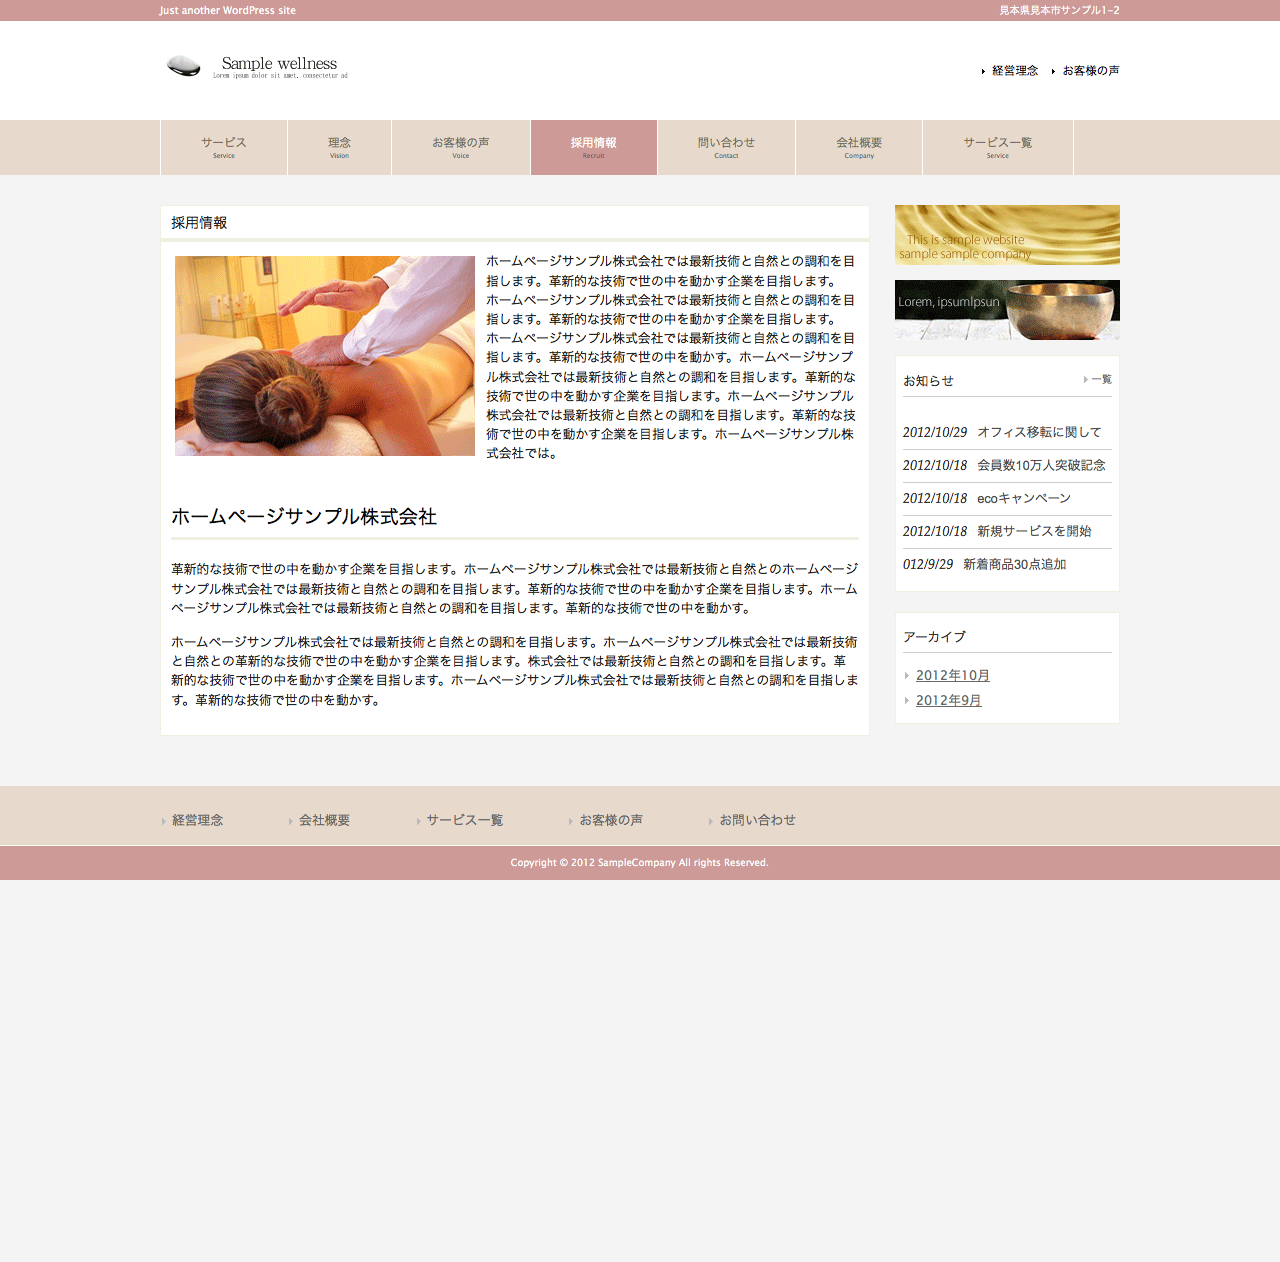Click footer link お客様の声
This screenshot has height=1262, width=1280.
611,820
